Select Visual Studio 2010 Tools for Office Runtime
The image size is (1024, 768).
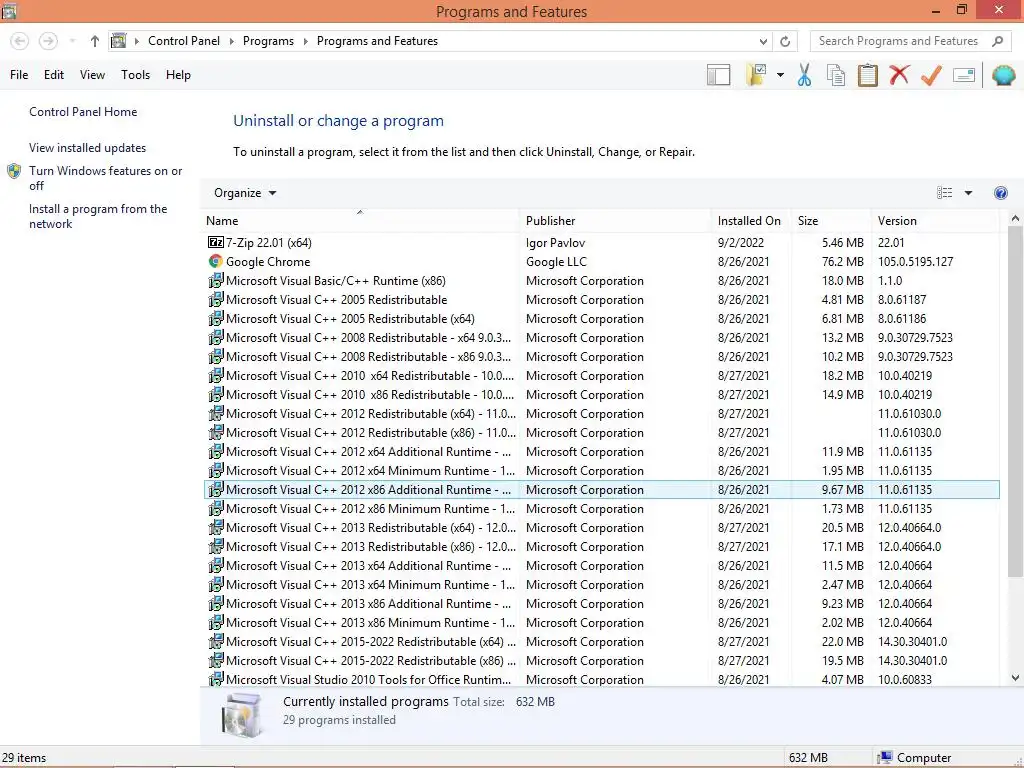(601, 680)
